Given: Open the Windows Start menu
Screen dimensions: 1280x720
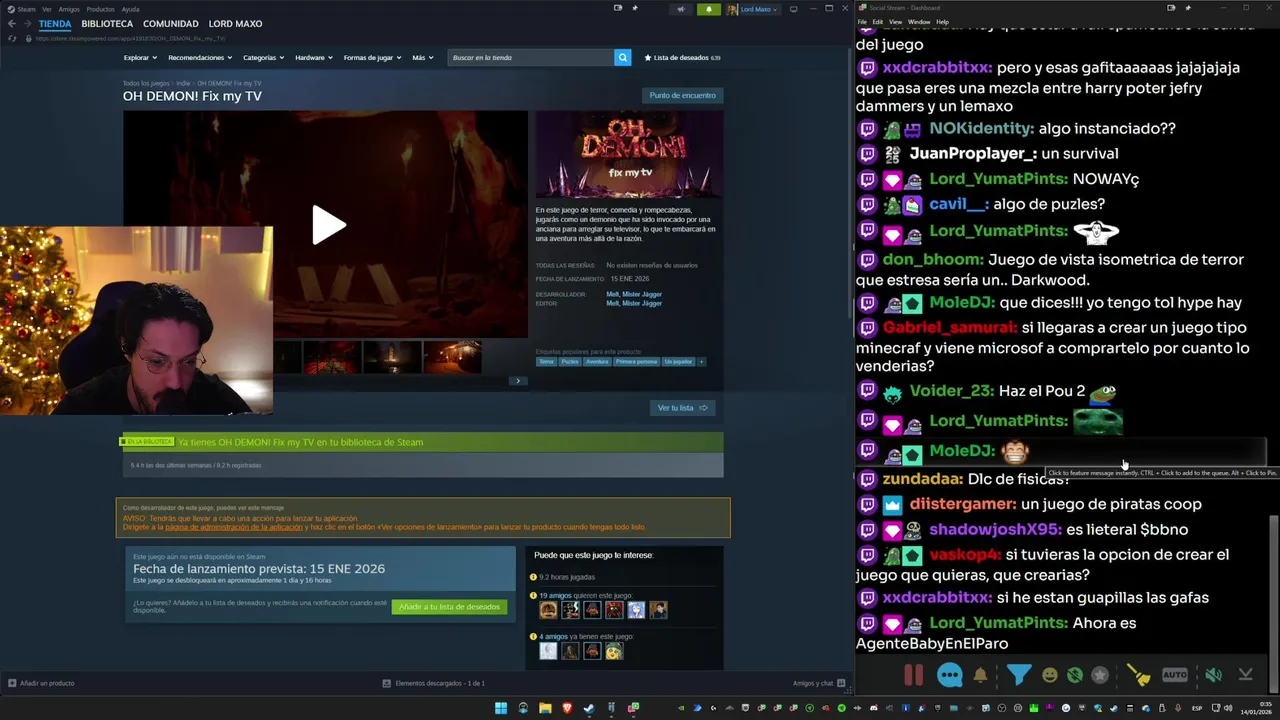Looking at the screenshot, I should click(x=501, y=708).
